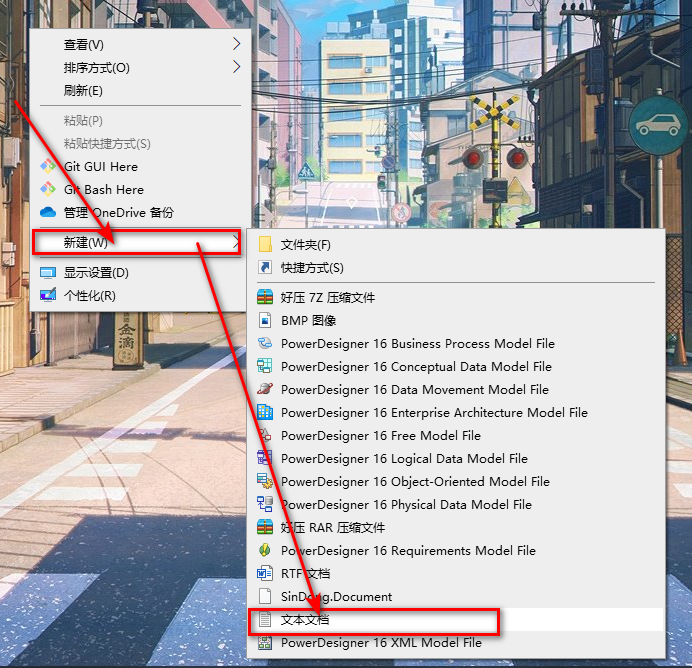Open the 排序方式(O) menu entry
The width and height of the screenshot is (692, 668).
[x=140, y=68]
